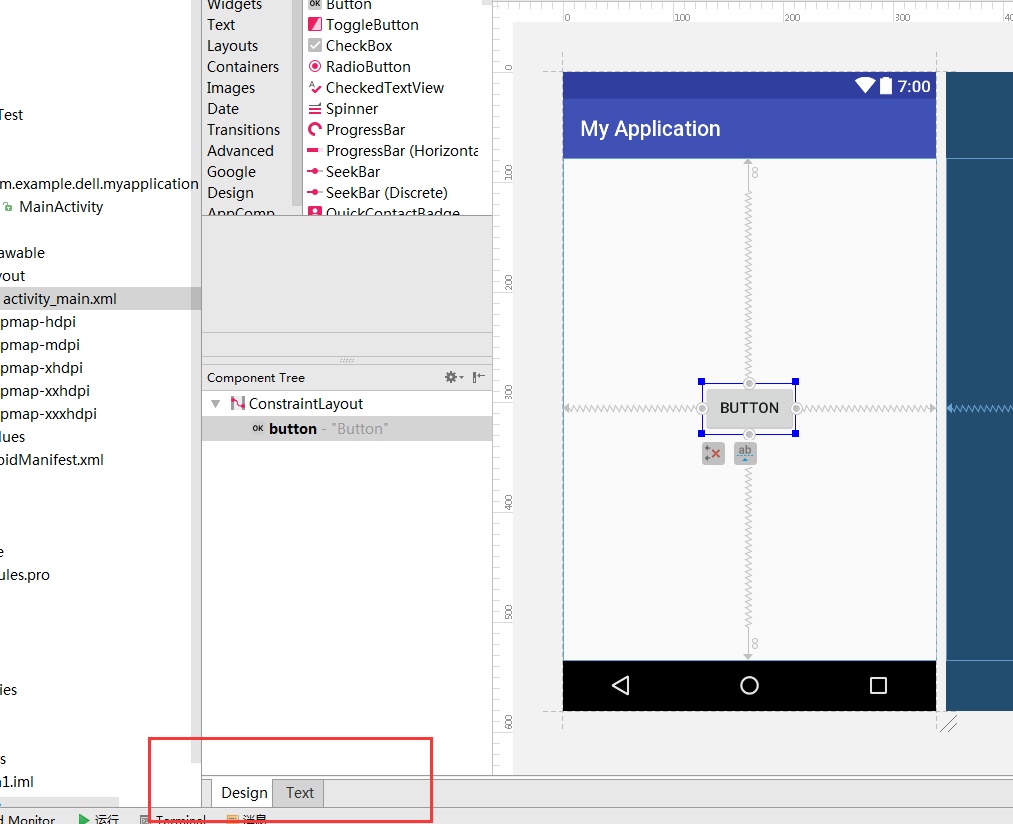Viewport: 1013px width, 824px height.
Task: Click green Run (运行) play icon
Action: [84, 819]
